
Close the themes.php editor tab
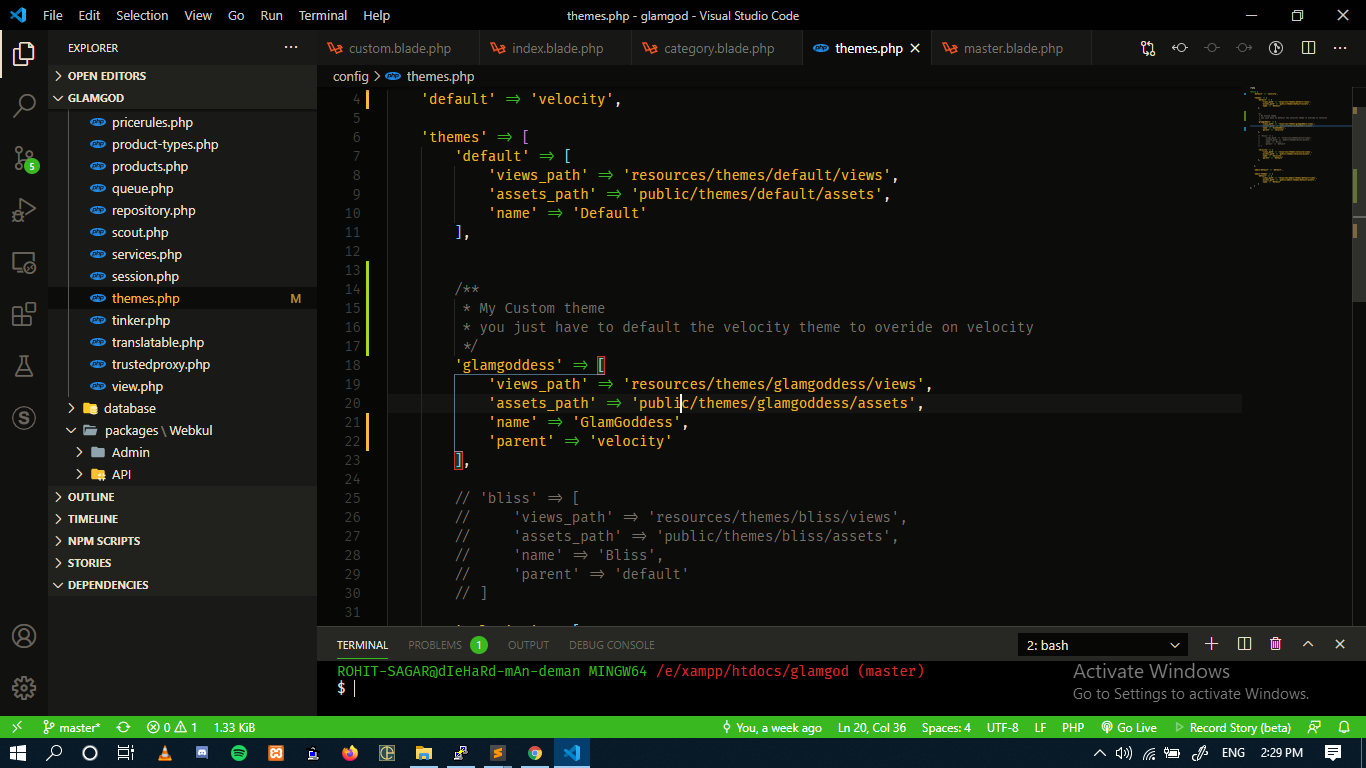(914, 48)
